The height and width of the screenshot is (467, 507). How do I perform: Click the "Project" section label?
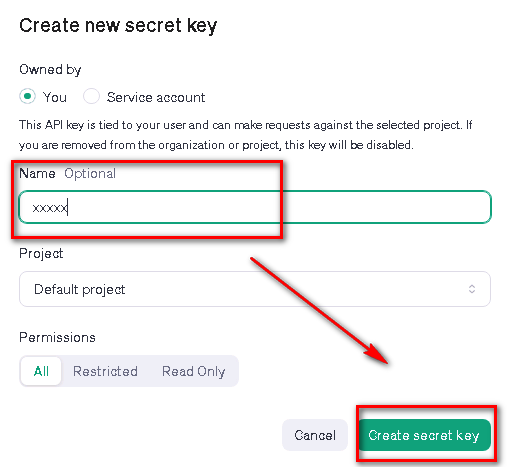click(x=41, y=254)
